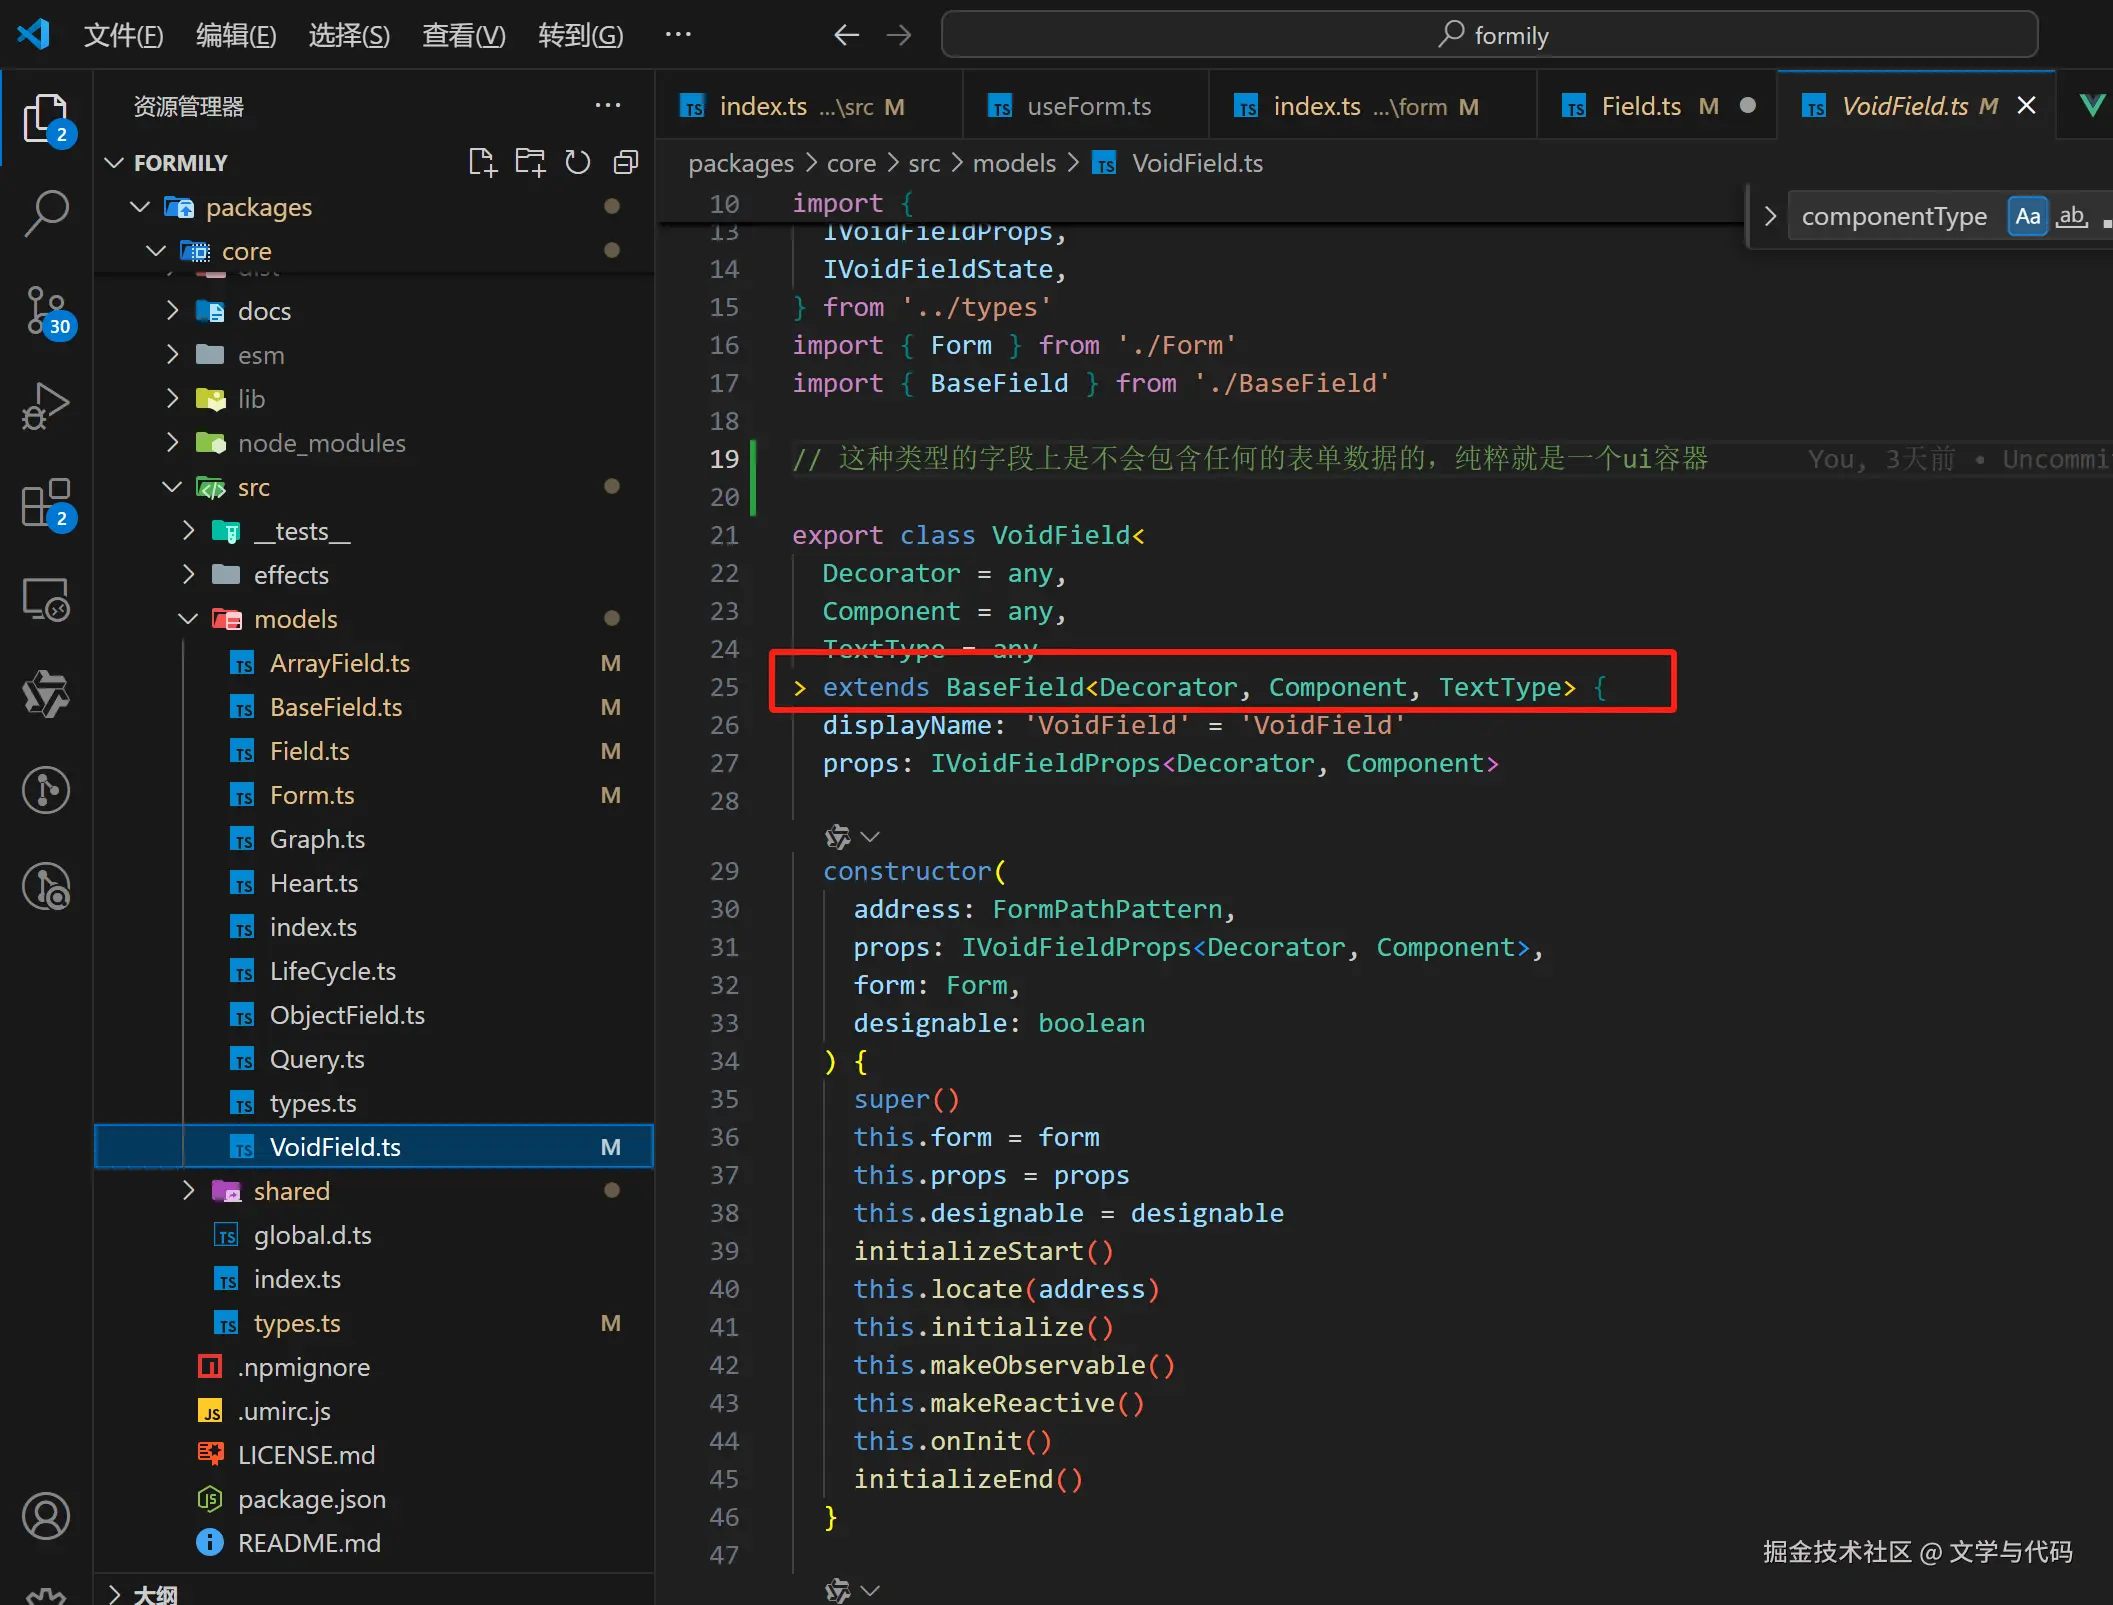Open the Search view in activity bar
Screen dimensions: 2113x1605
[x=46, y=213]
